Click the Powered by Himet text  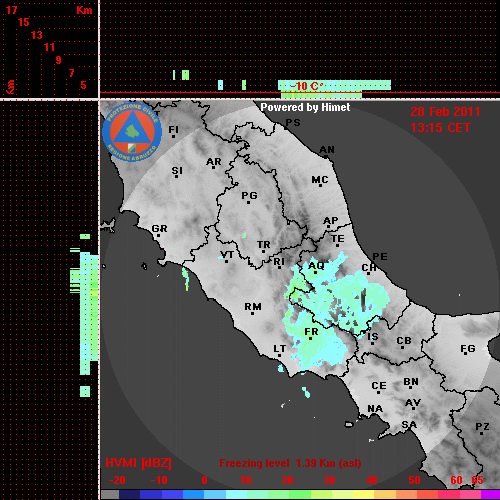(305, 107)
